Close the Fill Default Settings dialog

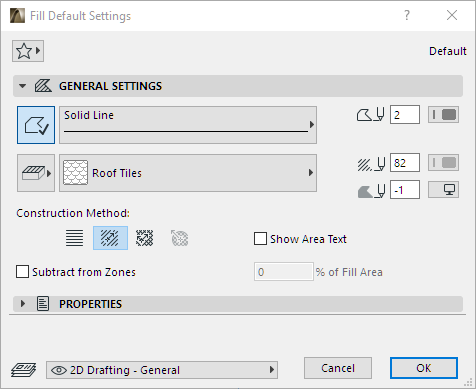(452, 15)
